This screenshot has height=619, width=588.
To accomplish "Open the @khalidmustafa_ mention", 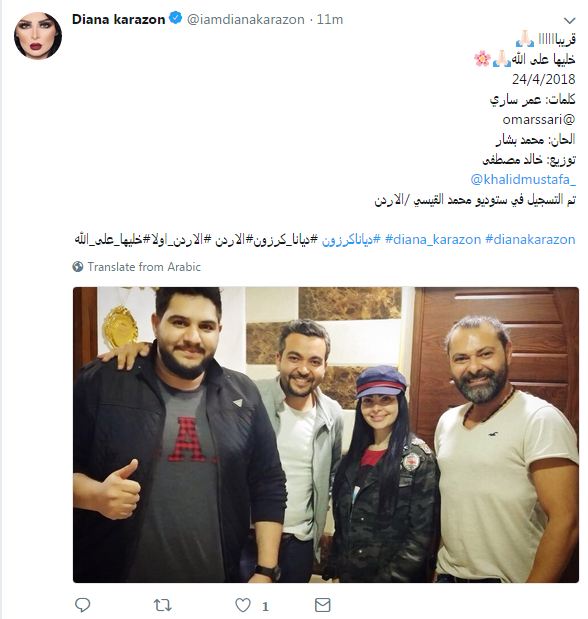I will point(523,180).
